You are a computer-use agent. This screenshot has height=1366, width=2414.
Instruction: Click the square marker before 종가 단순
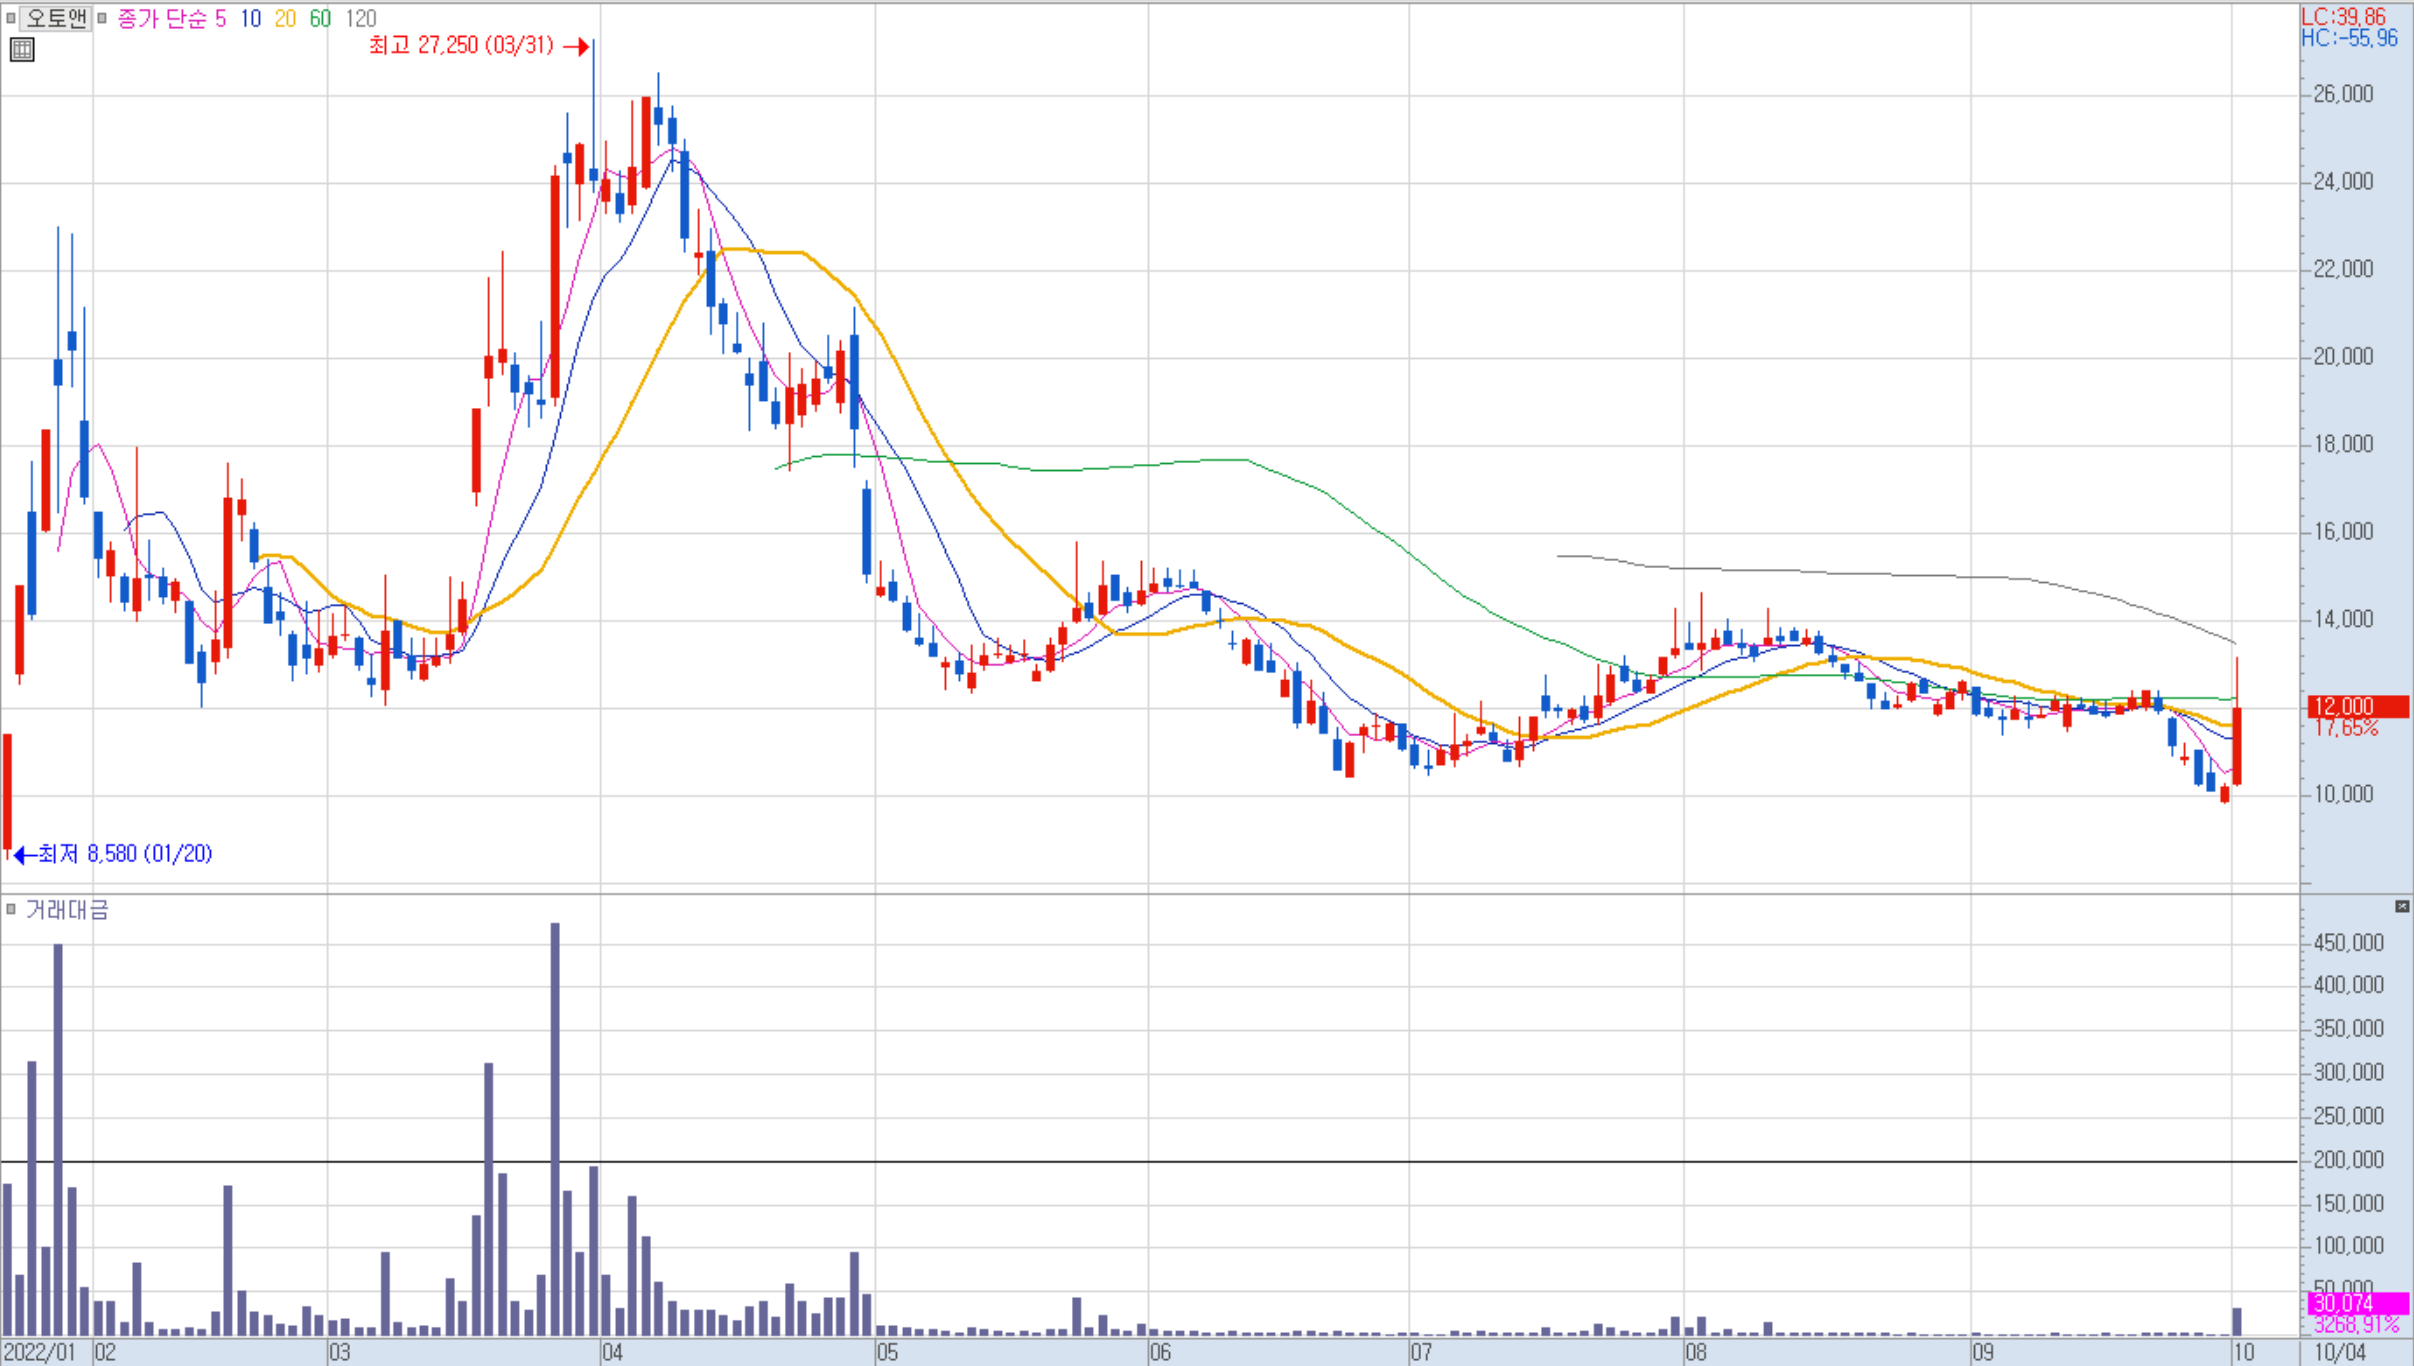click(x=102, y=18)
